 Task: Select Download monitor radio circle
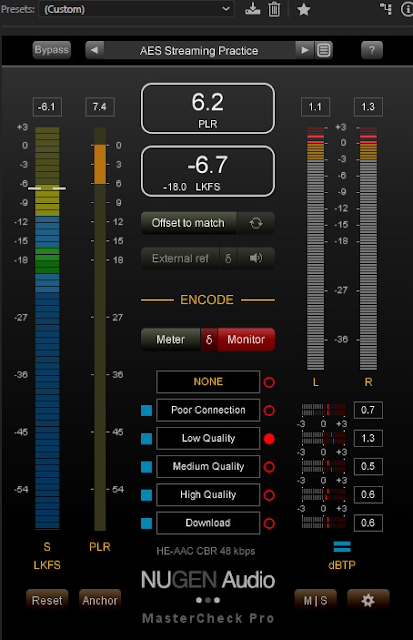point(269,523)
